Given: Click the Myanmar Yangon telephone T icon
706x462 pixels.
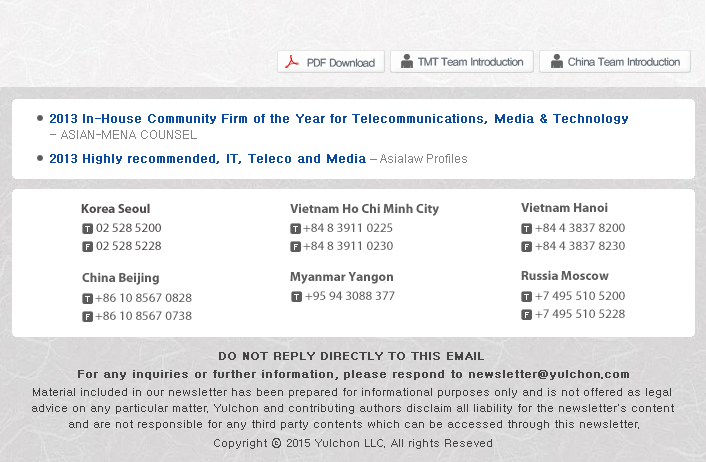Looking at the screenshot, I should pyautogui.click(x=296, y=297).
